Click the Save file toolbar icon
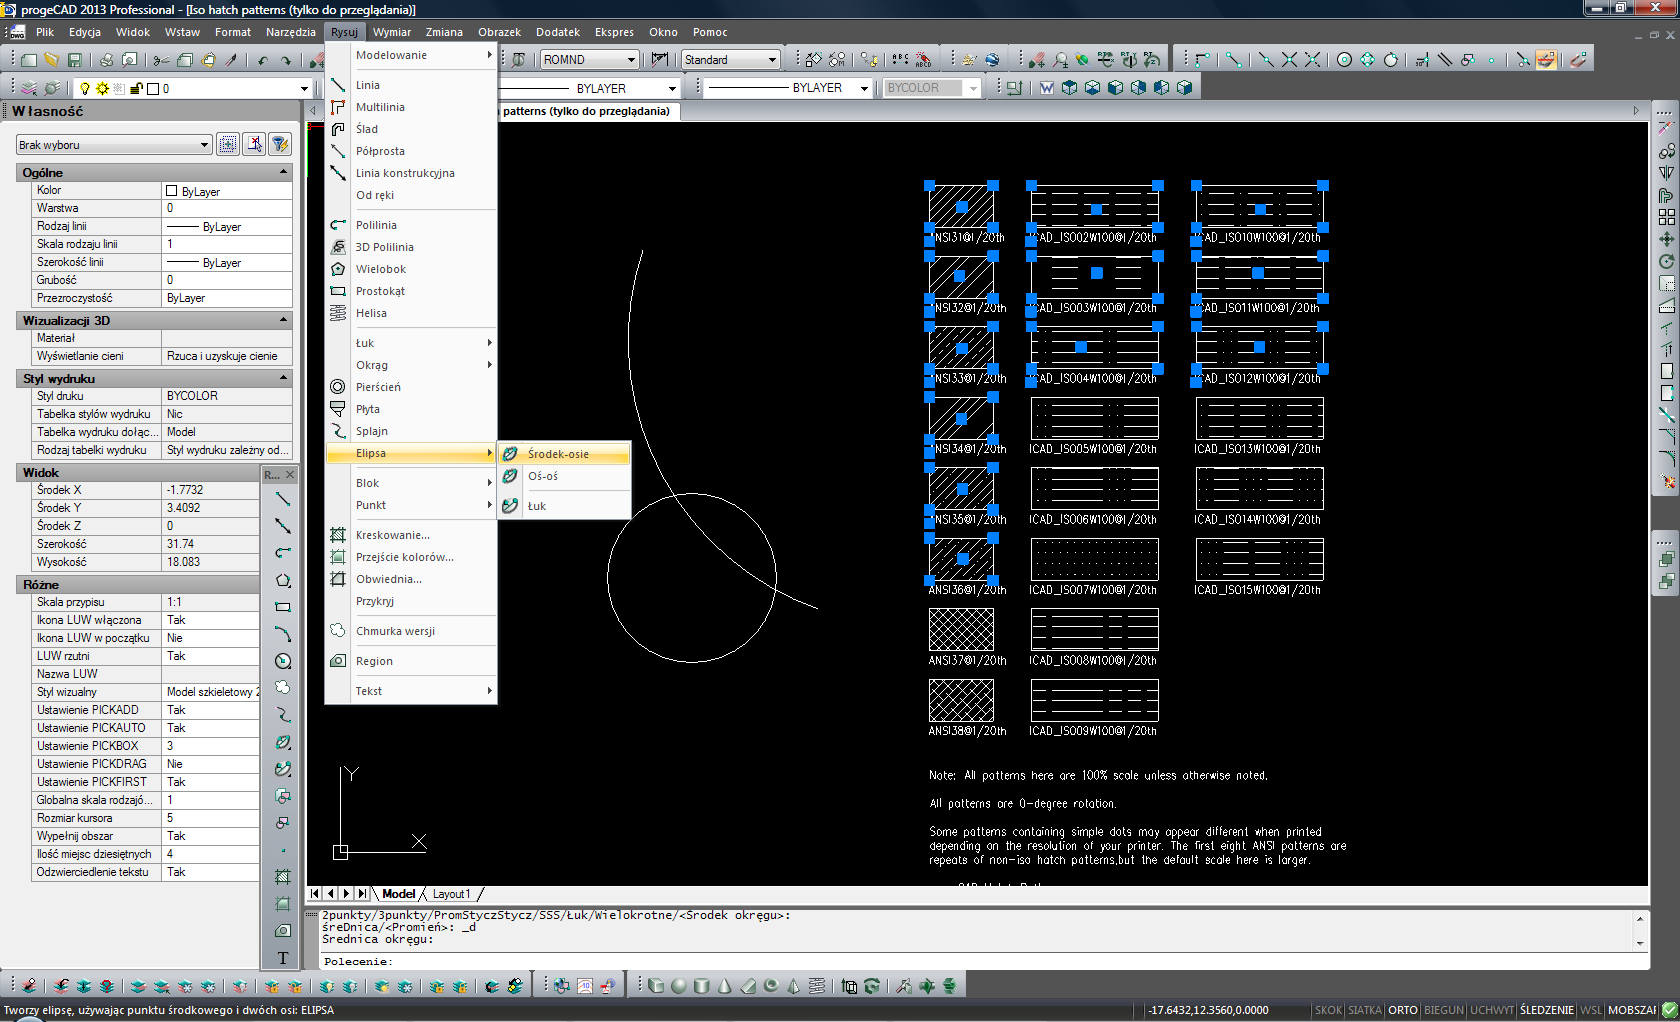Screen dimensions: 1680x1022 [74, 60]
